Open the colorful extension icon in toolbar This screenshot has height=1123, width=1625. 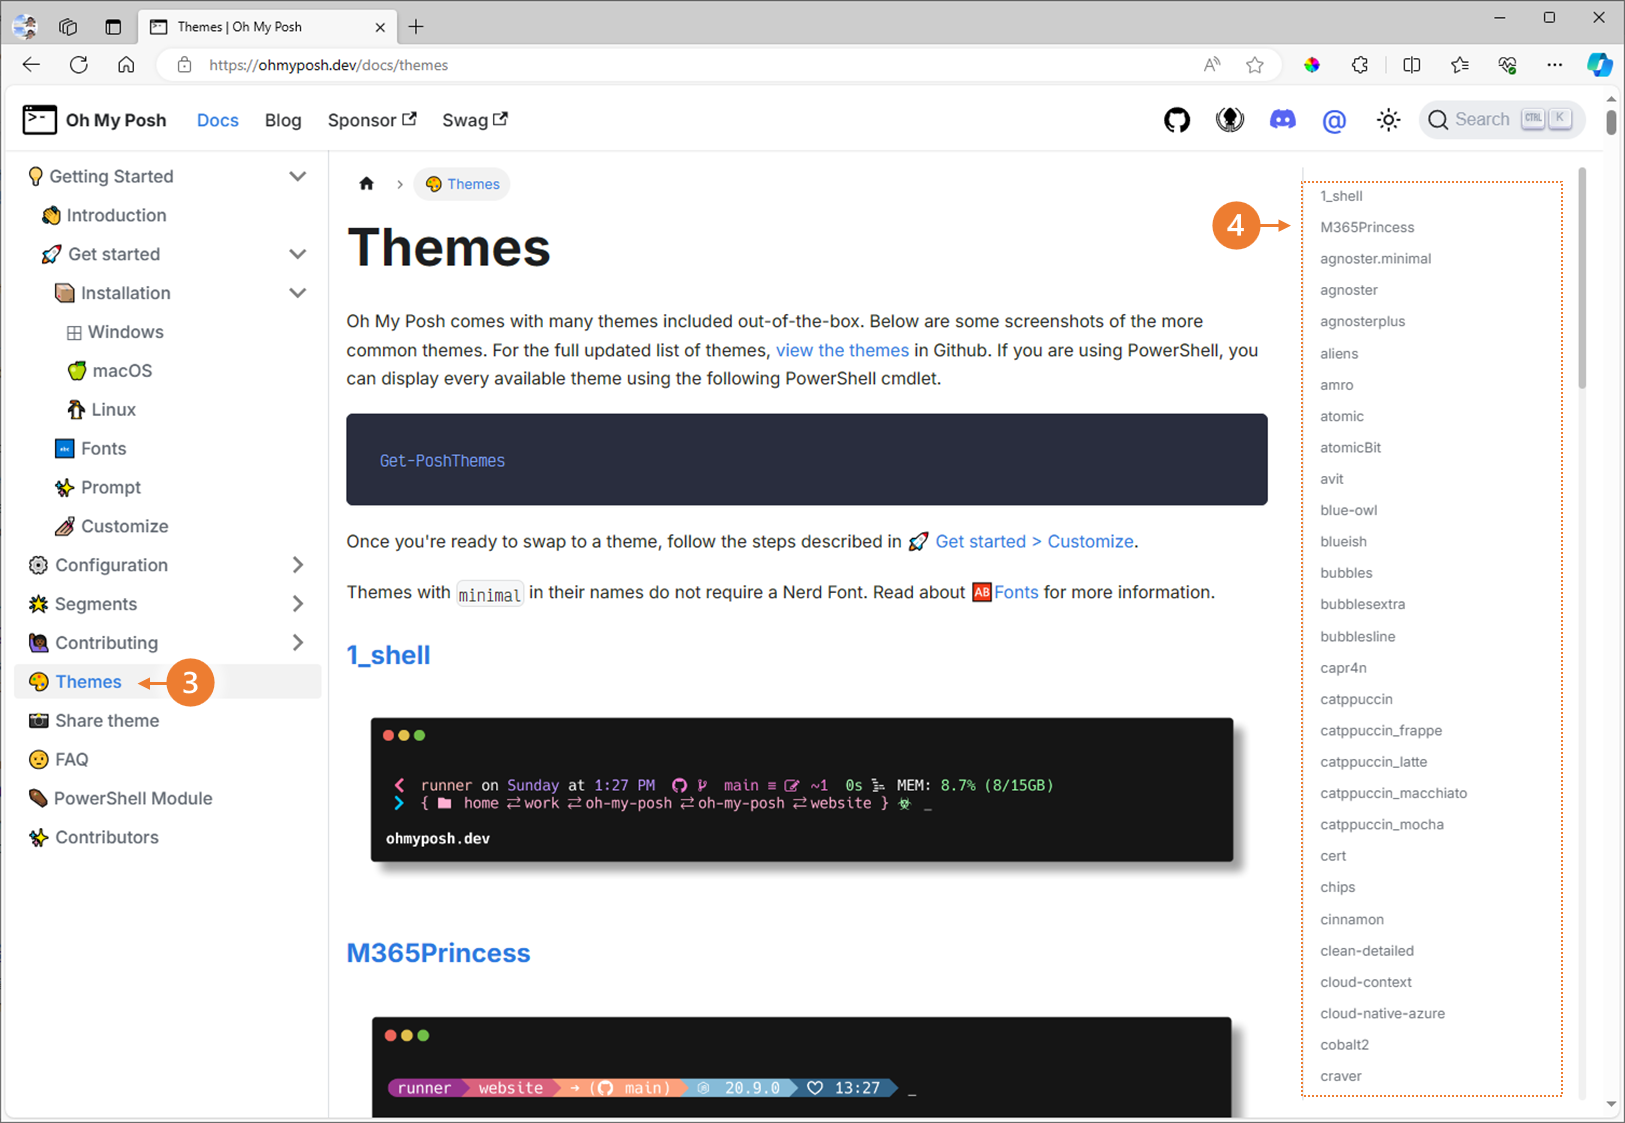(x=1311, y=65)
